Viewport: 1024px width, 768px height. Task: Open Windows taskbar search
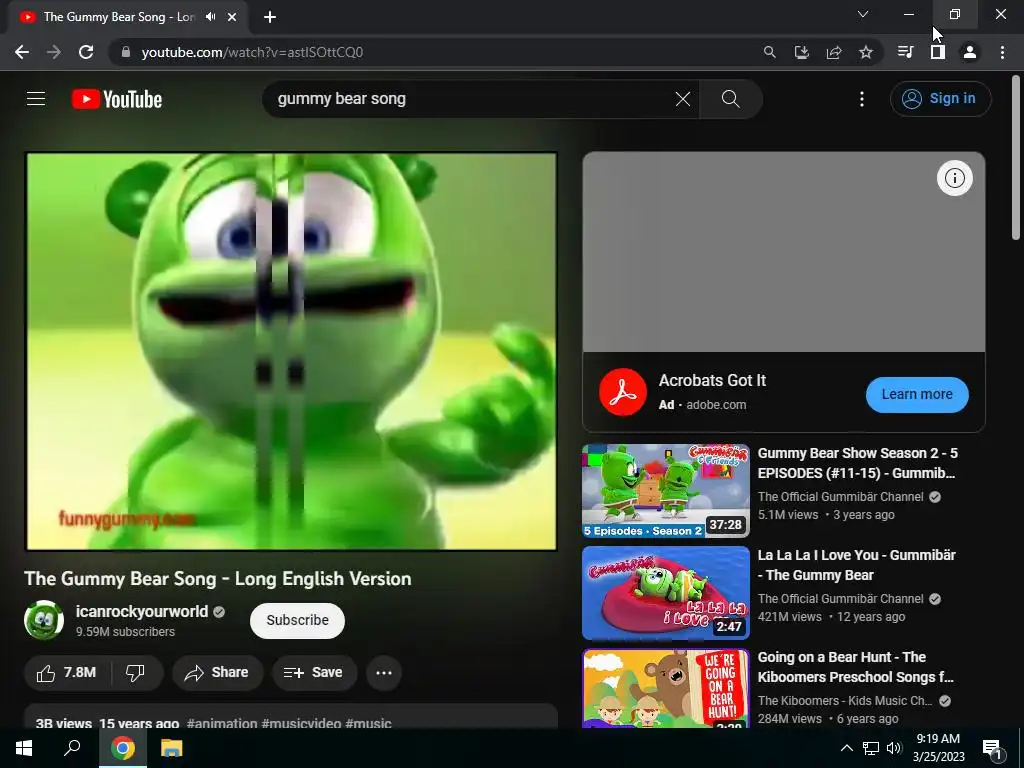72,748
